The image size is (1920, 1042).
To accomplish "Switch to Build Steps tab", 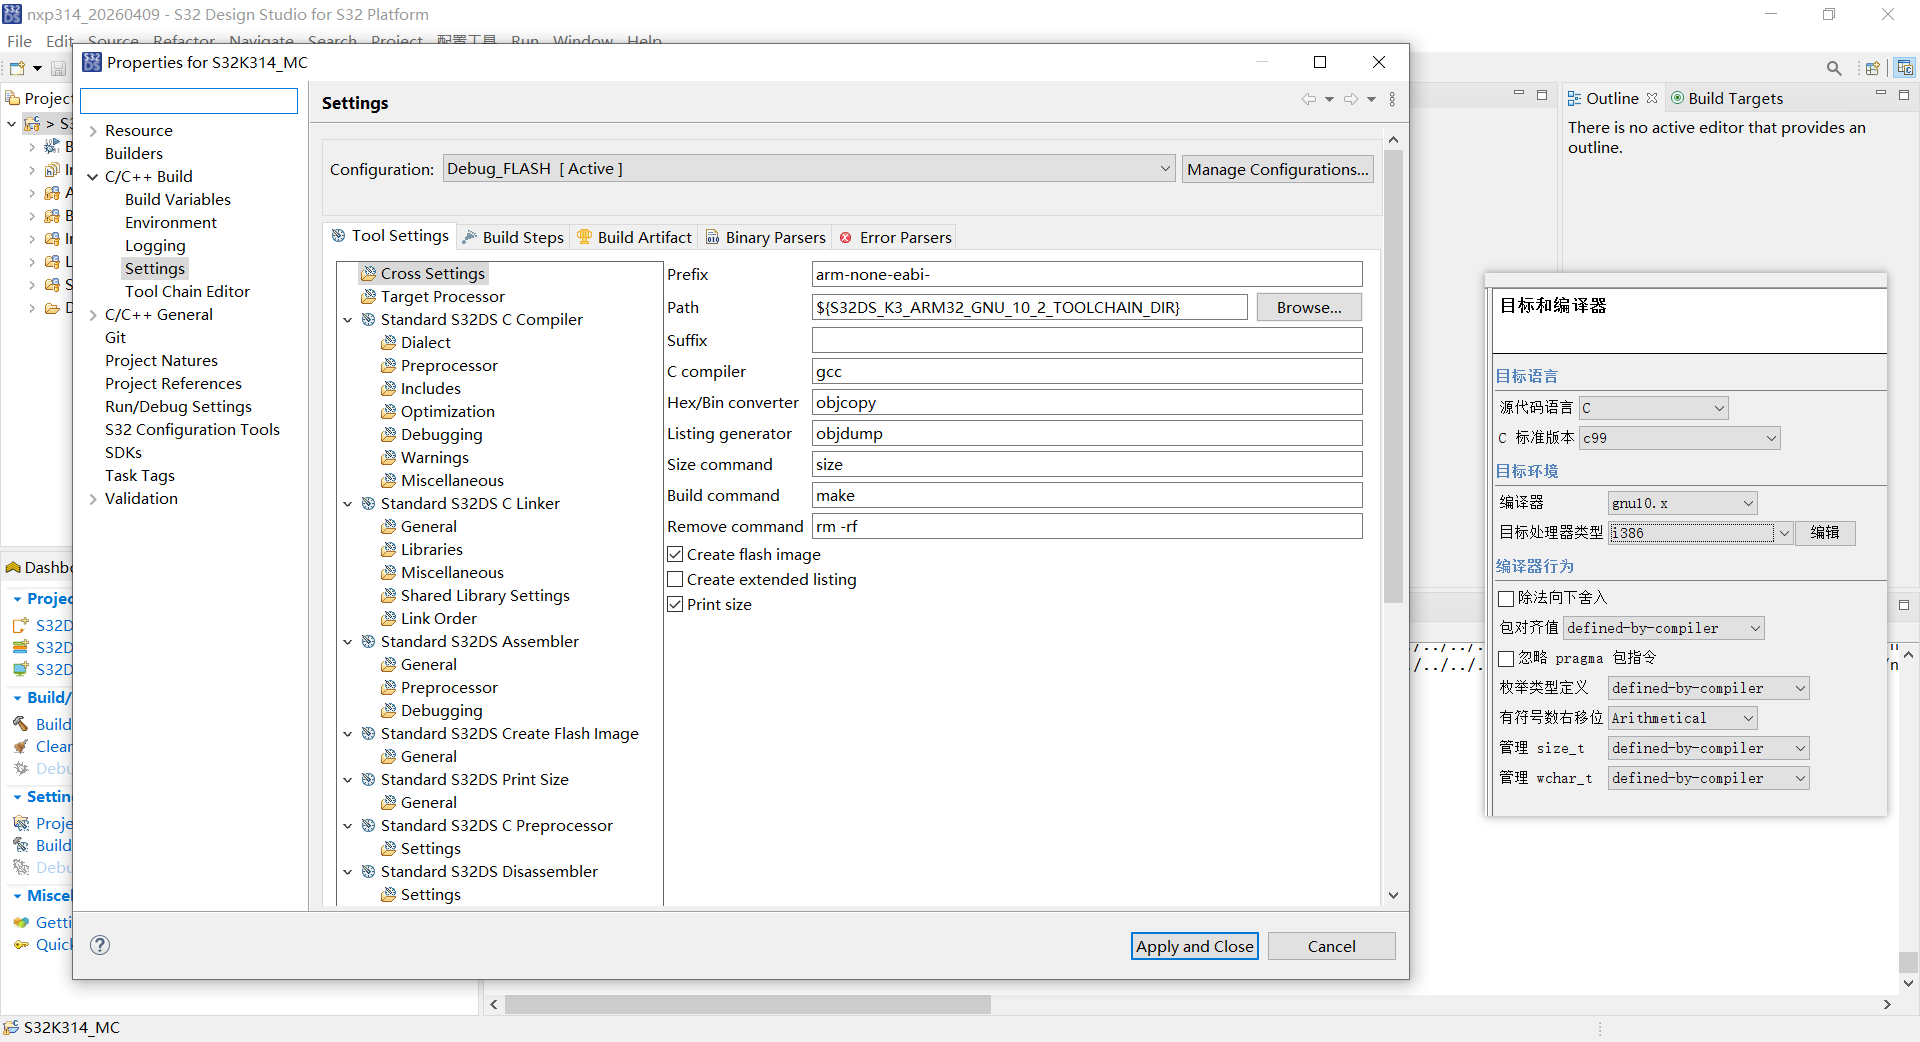I will (x=514, y=237).
